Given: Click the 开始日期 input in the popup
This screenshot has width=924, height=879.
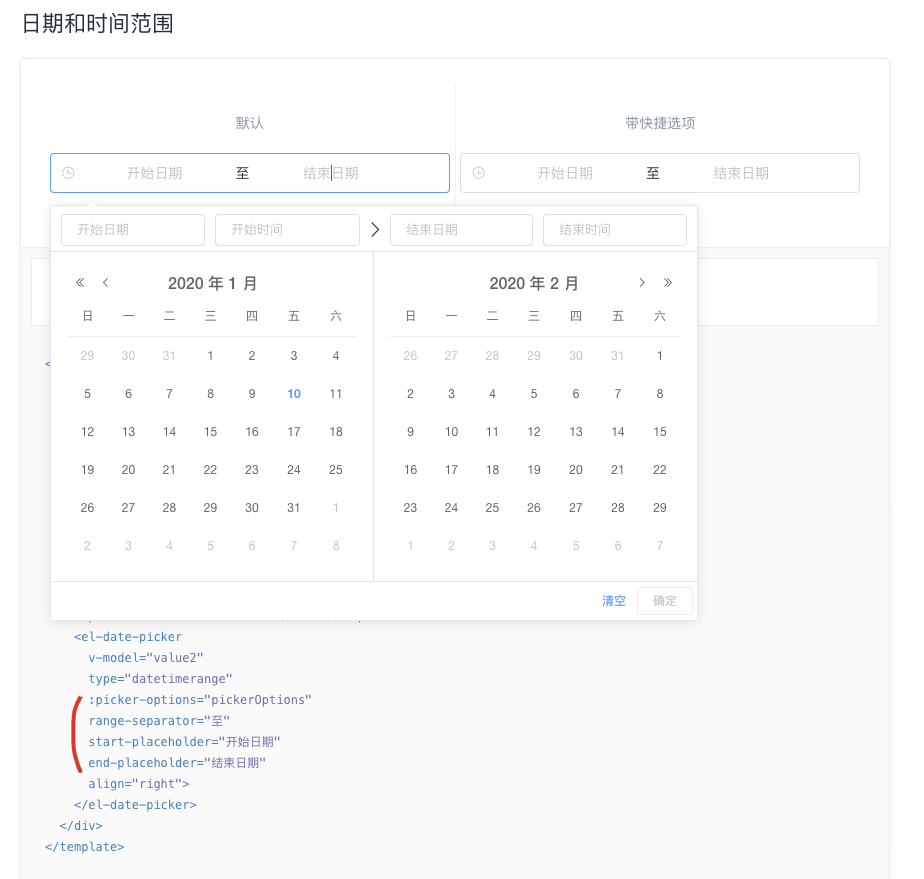Looking at the screenshot, I should [x=133, y=229].
